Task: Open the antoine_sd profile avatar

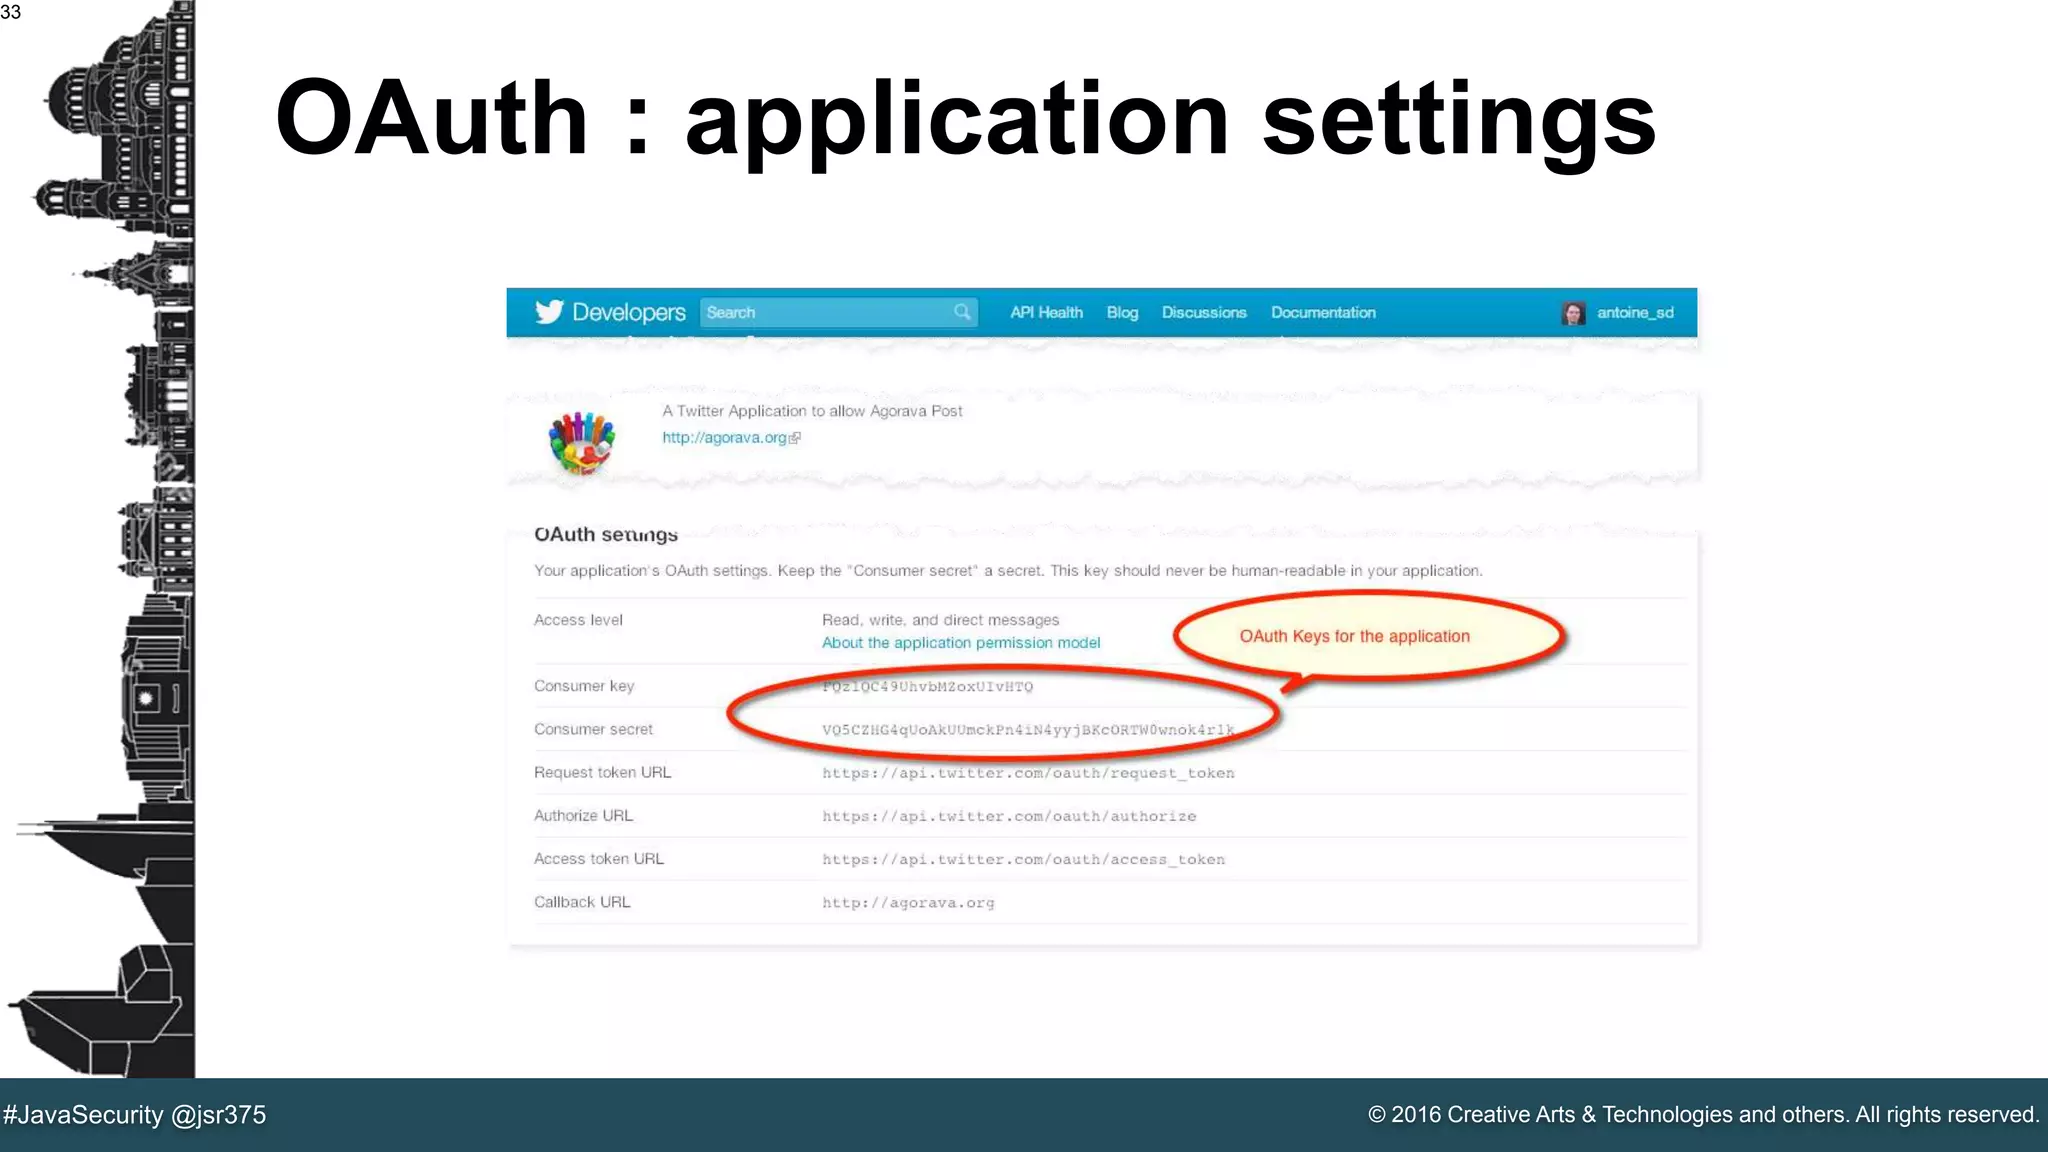Action: point(1573,313)
